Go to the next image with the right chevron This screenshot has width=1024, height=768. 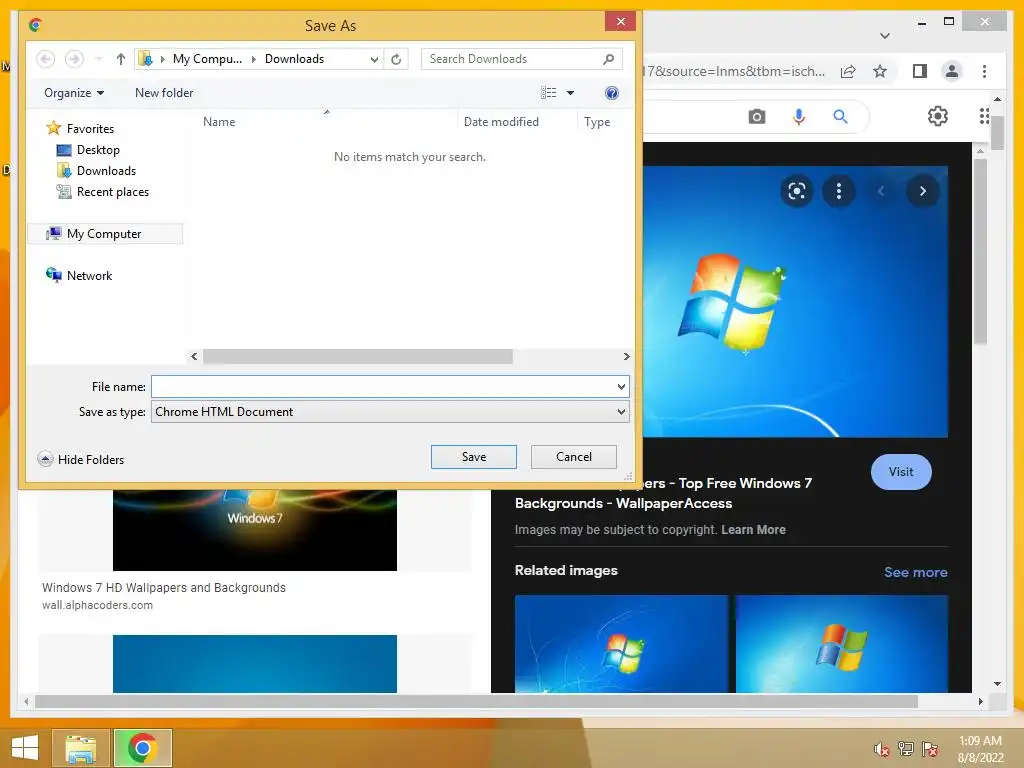(922, 191)
